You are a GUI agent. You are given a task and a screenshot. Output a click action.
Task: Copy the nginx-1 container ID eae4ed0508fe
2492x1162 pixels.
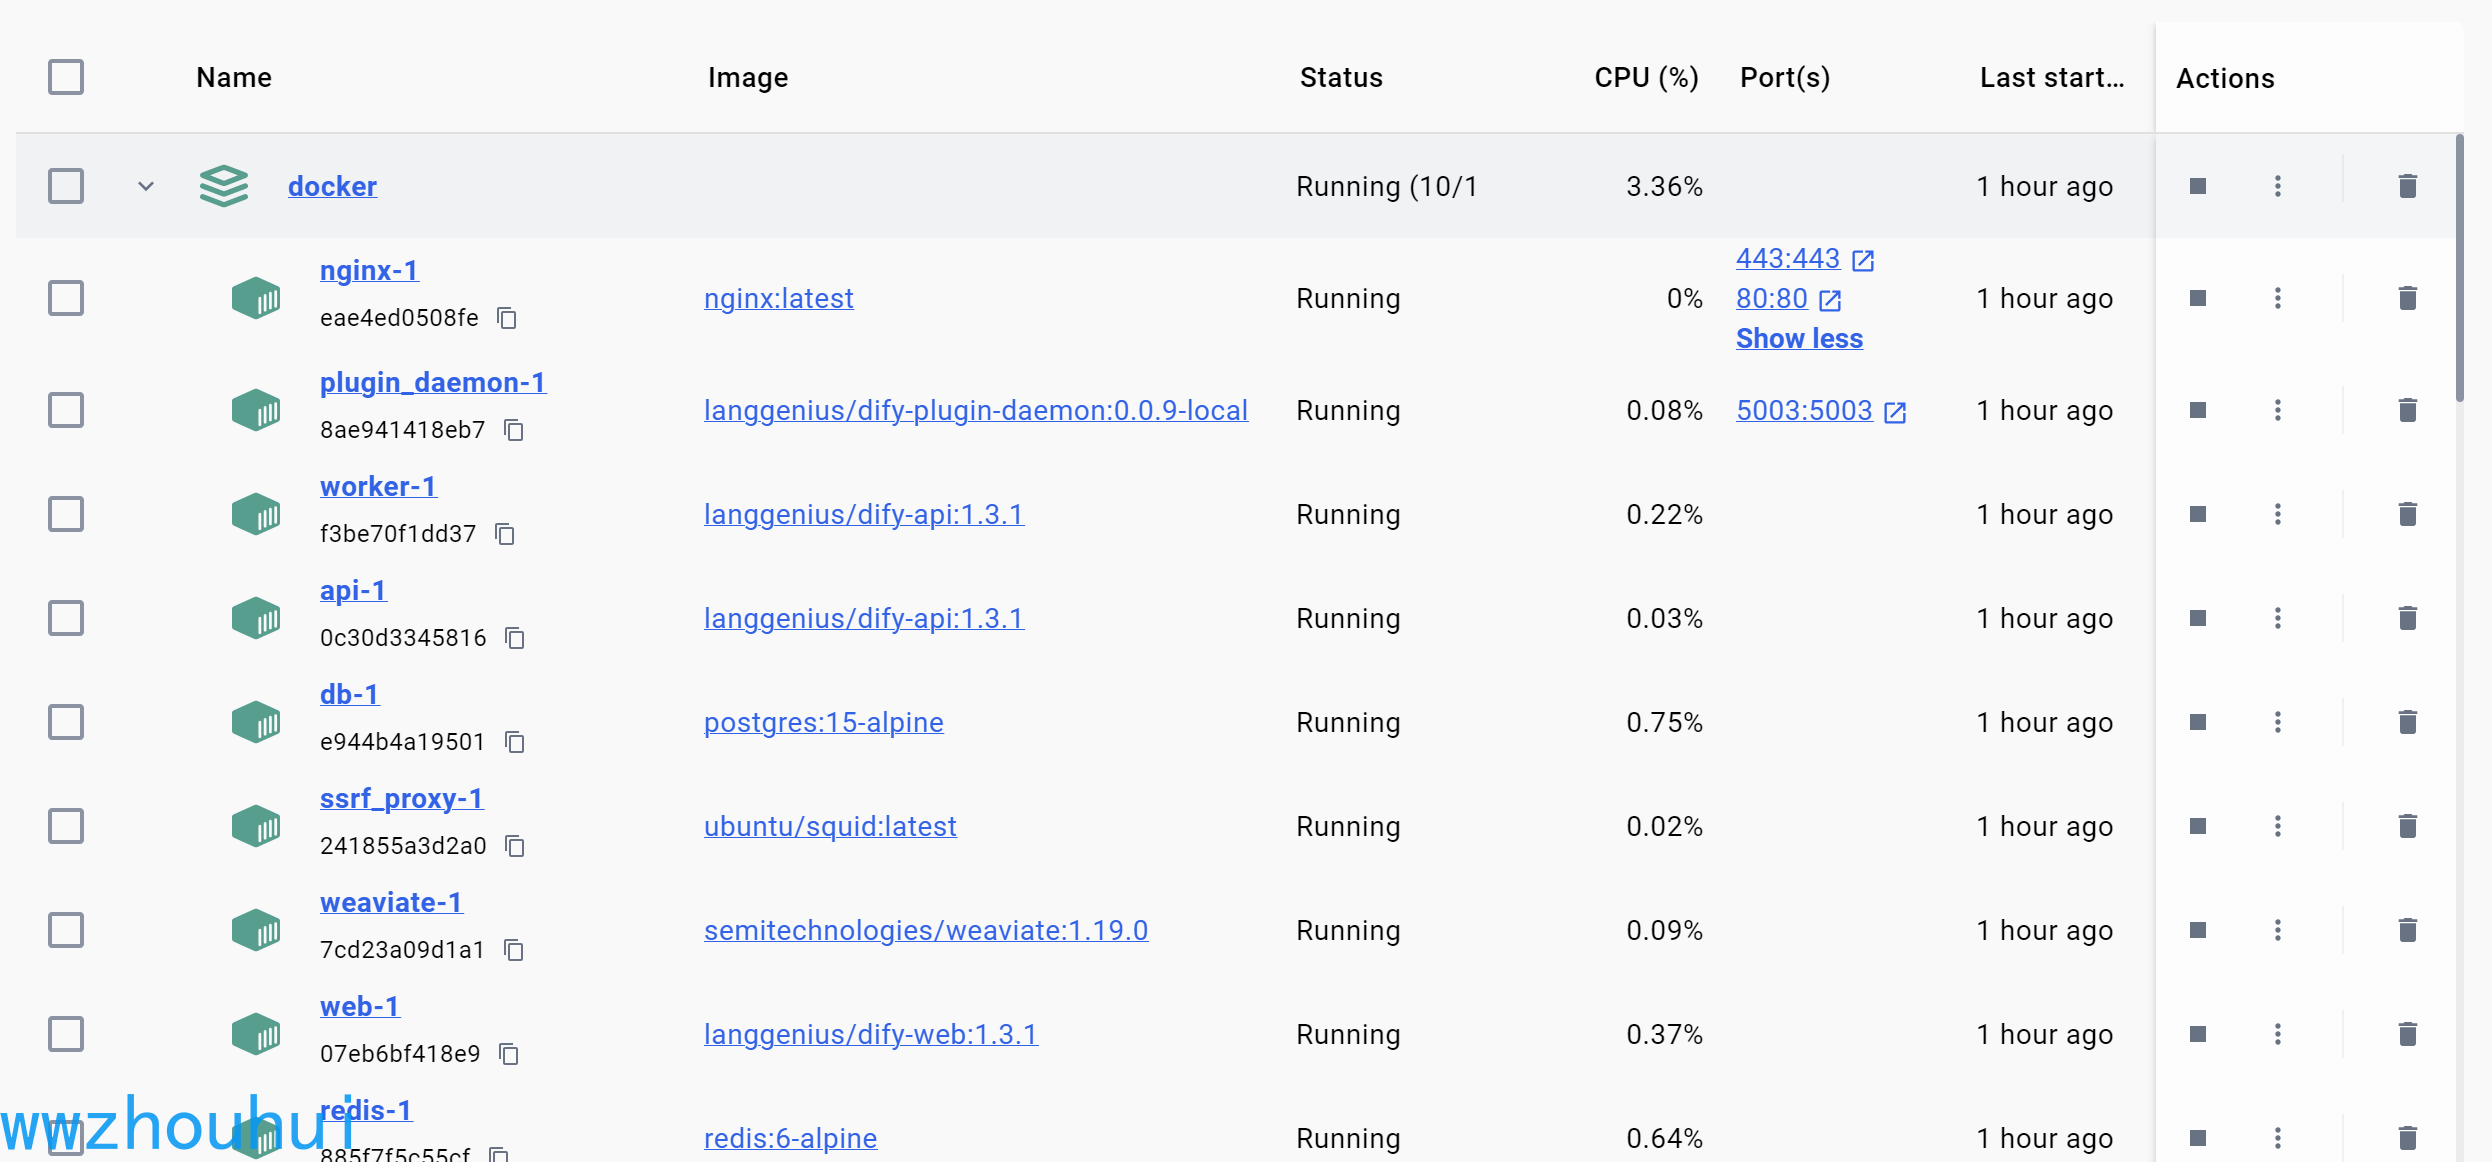507,318
